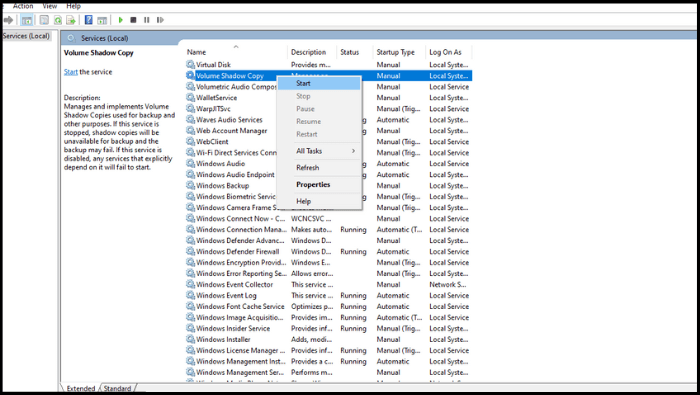The height and width of the screenshot is (395, 700).
Task: Click the Stop Service square toolbar icon
Action: (x=133, y=20)
